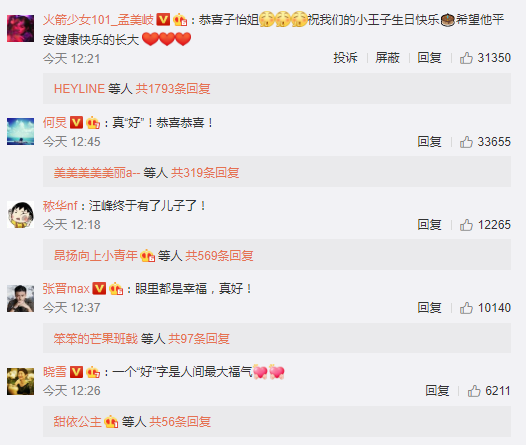Viewport: 526px width, 445px height.
Task: Like 火箭少女101_孟美岐's comment with thumbs-up
Action: 466,58
